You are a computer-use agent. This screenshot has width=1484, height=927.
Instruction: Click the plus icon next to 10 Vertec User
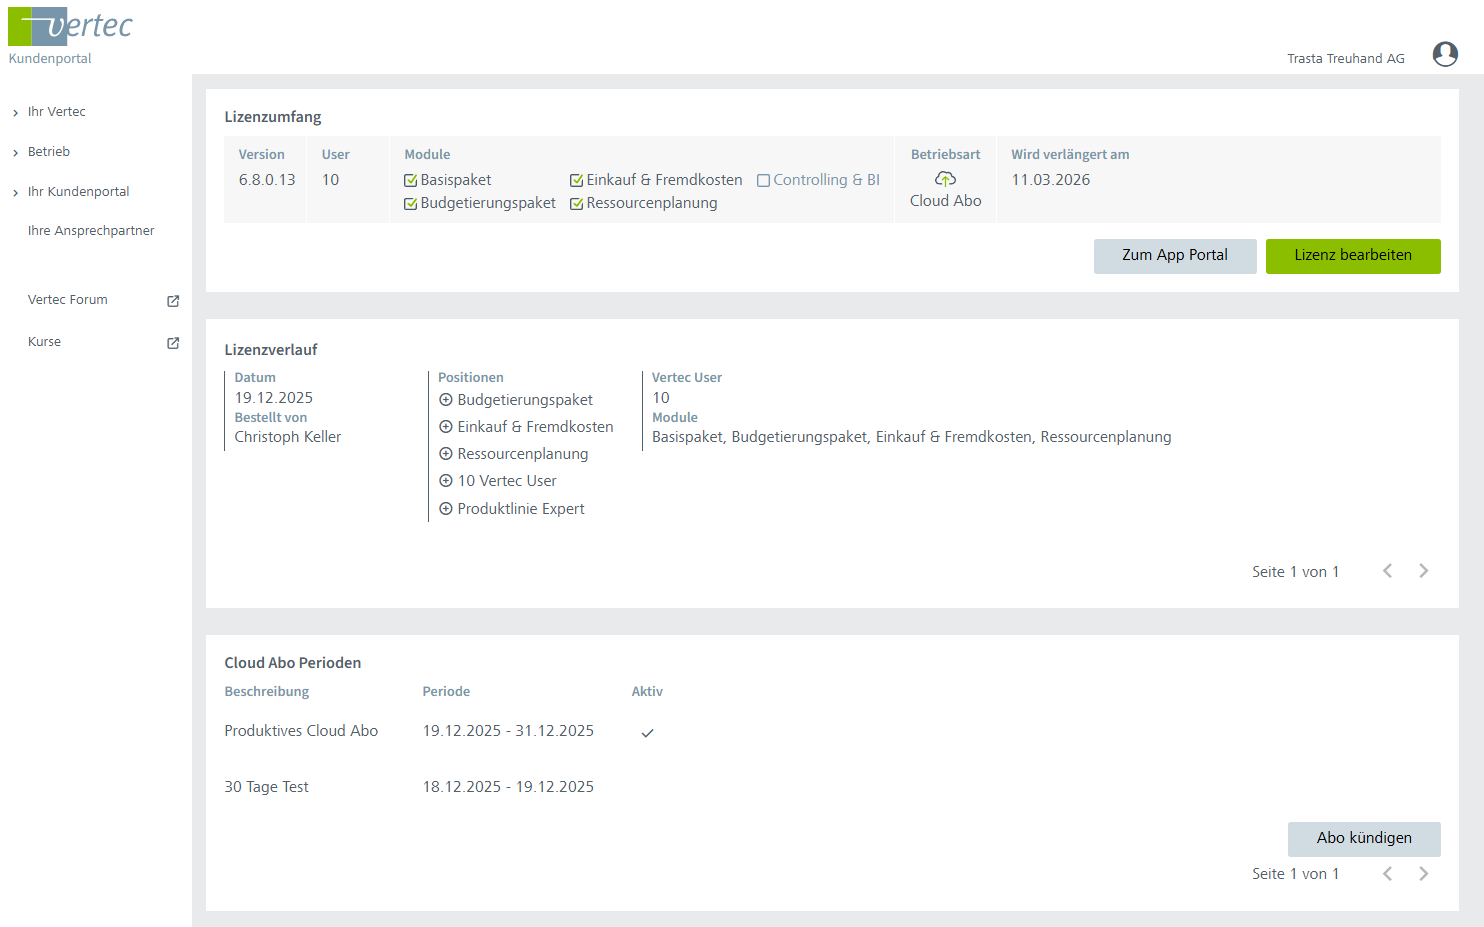(446, 481)
